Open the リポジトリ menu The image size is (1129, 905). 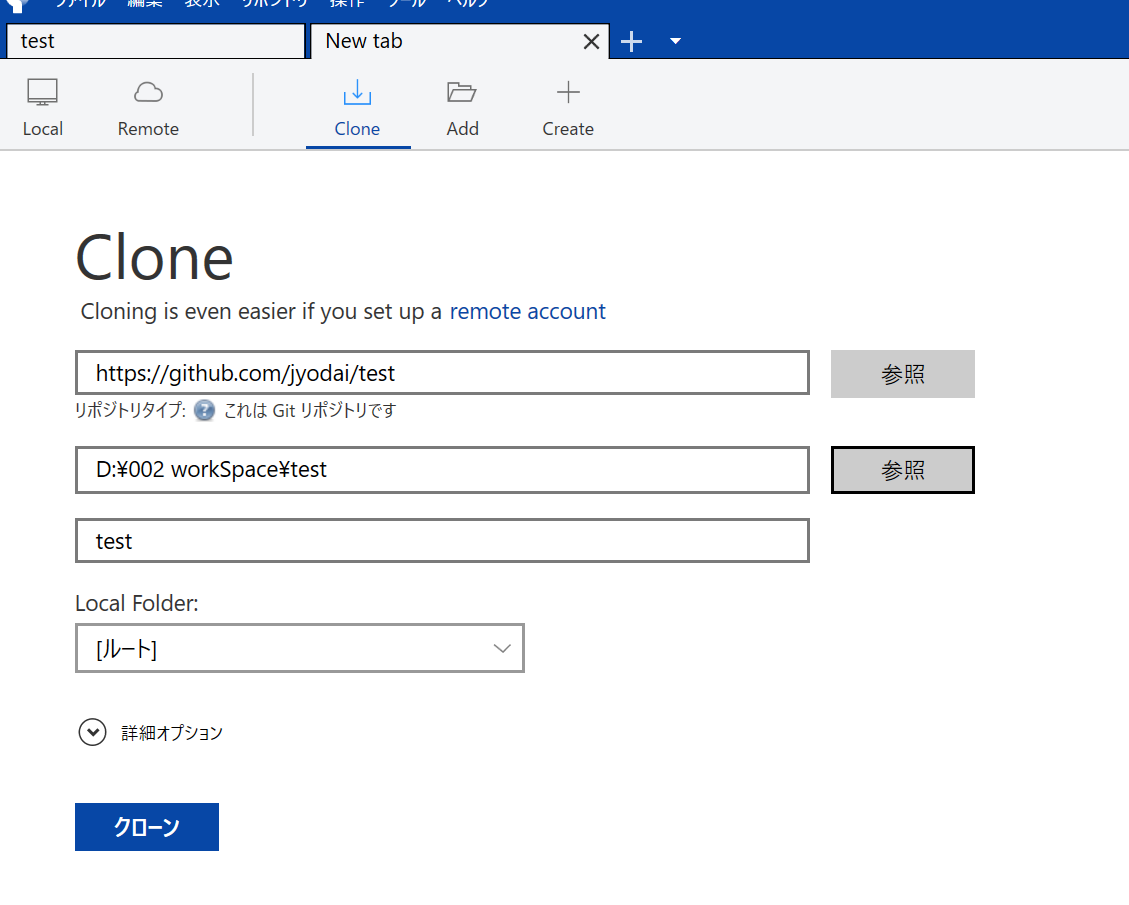coord(275,4)
